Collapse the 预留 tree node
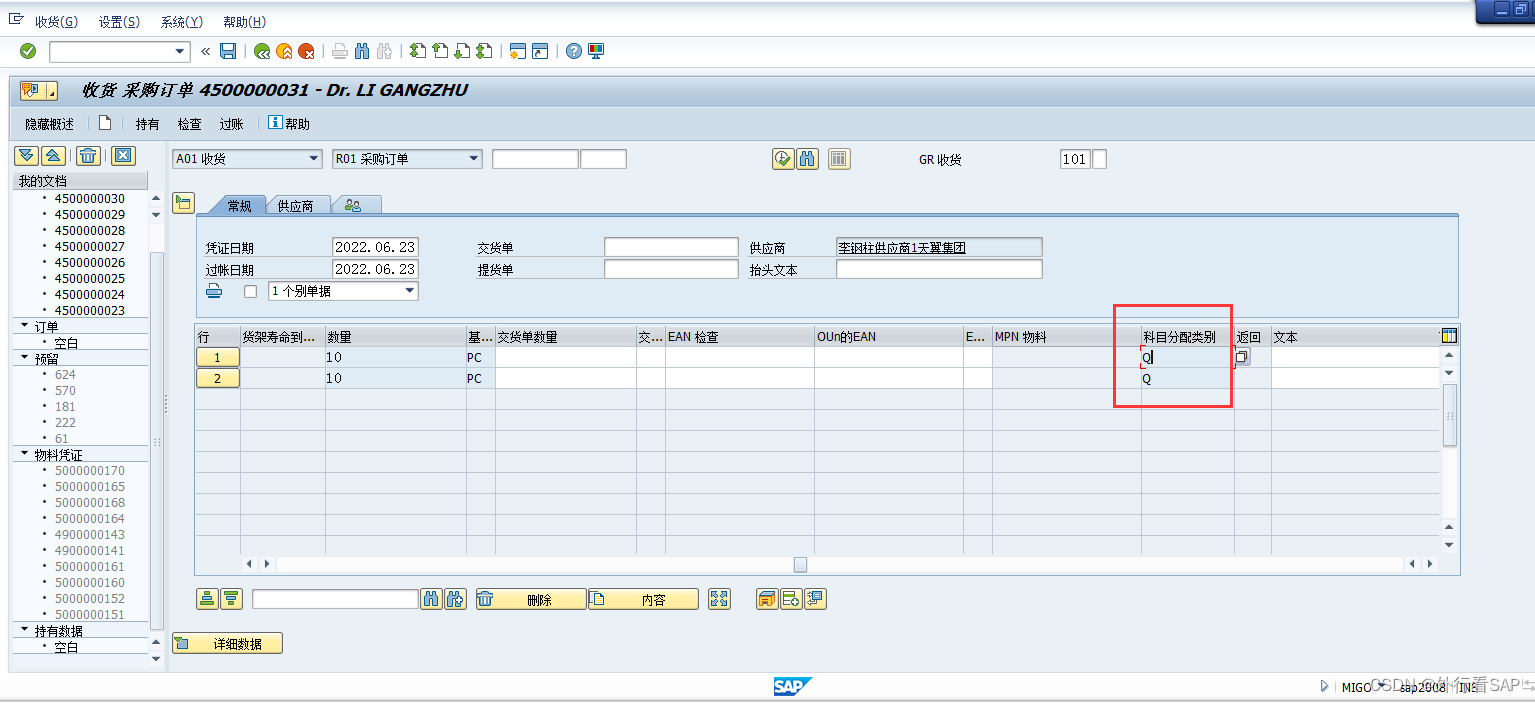1535x703 pixels. pyautogui.click(x=25, y=358)
